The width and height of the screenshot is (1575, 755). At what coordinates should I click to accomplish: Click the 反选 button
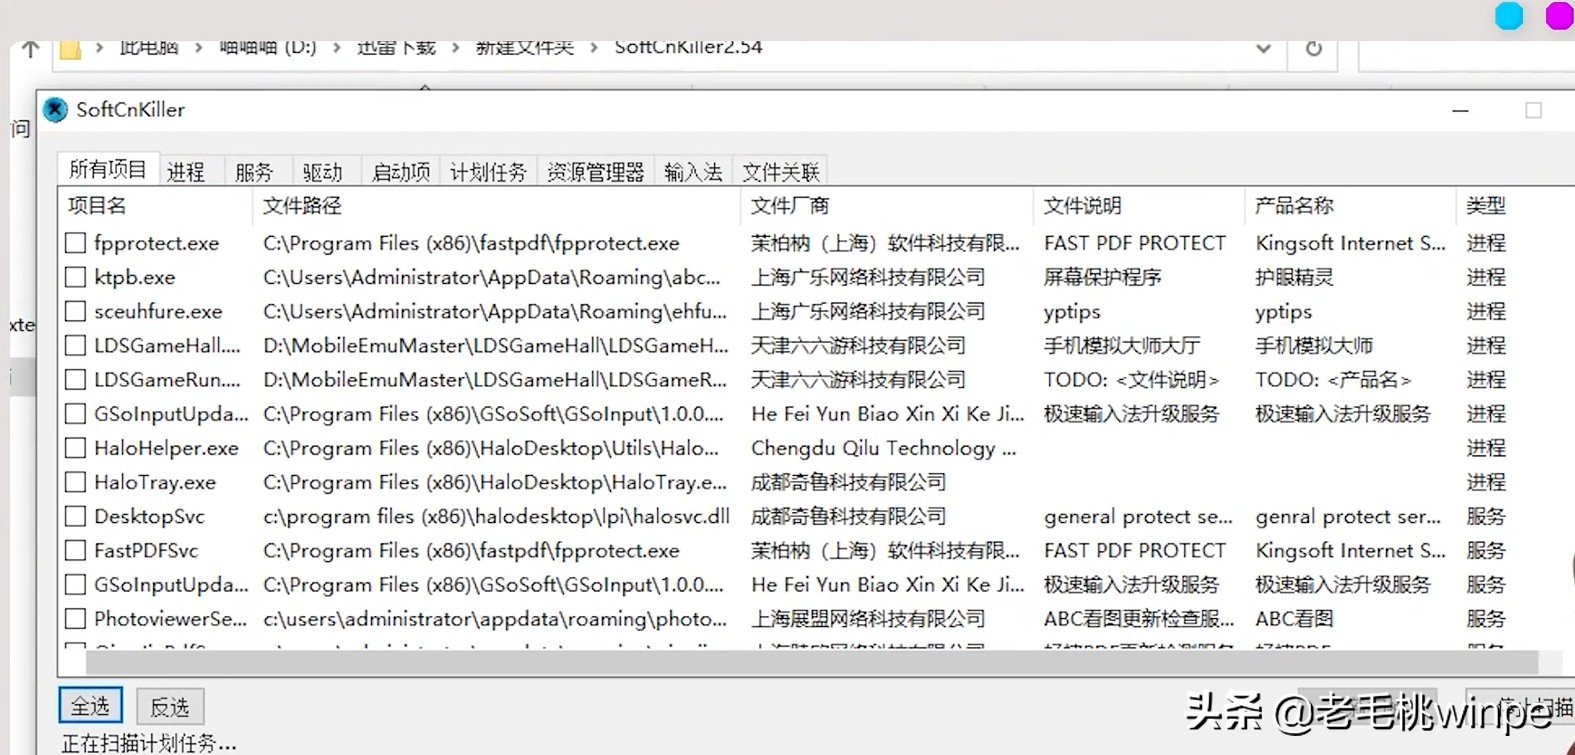[170, 707]
